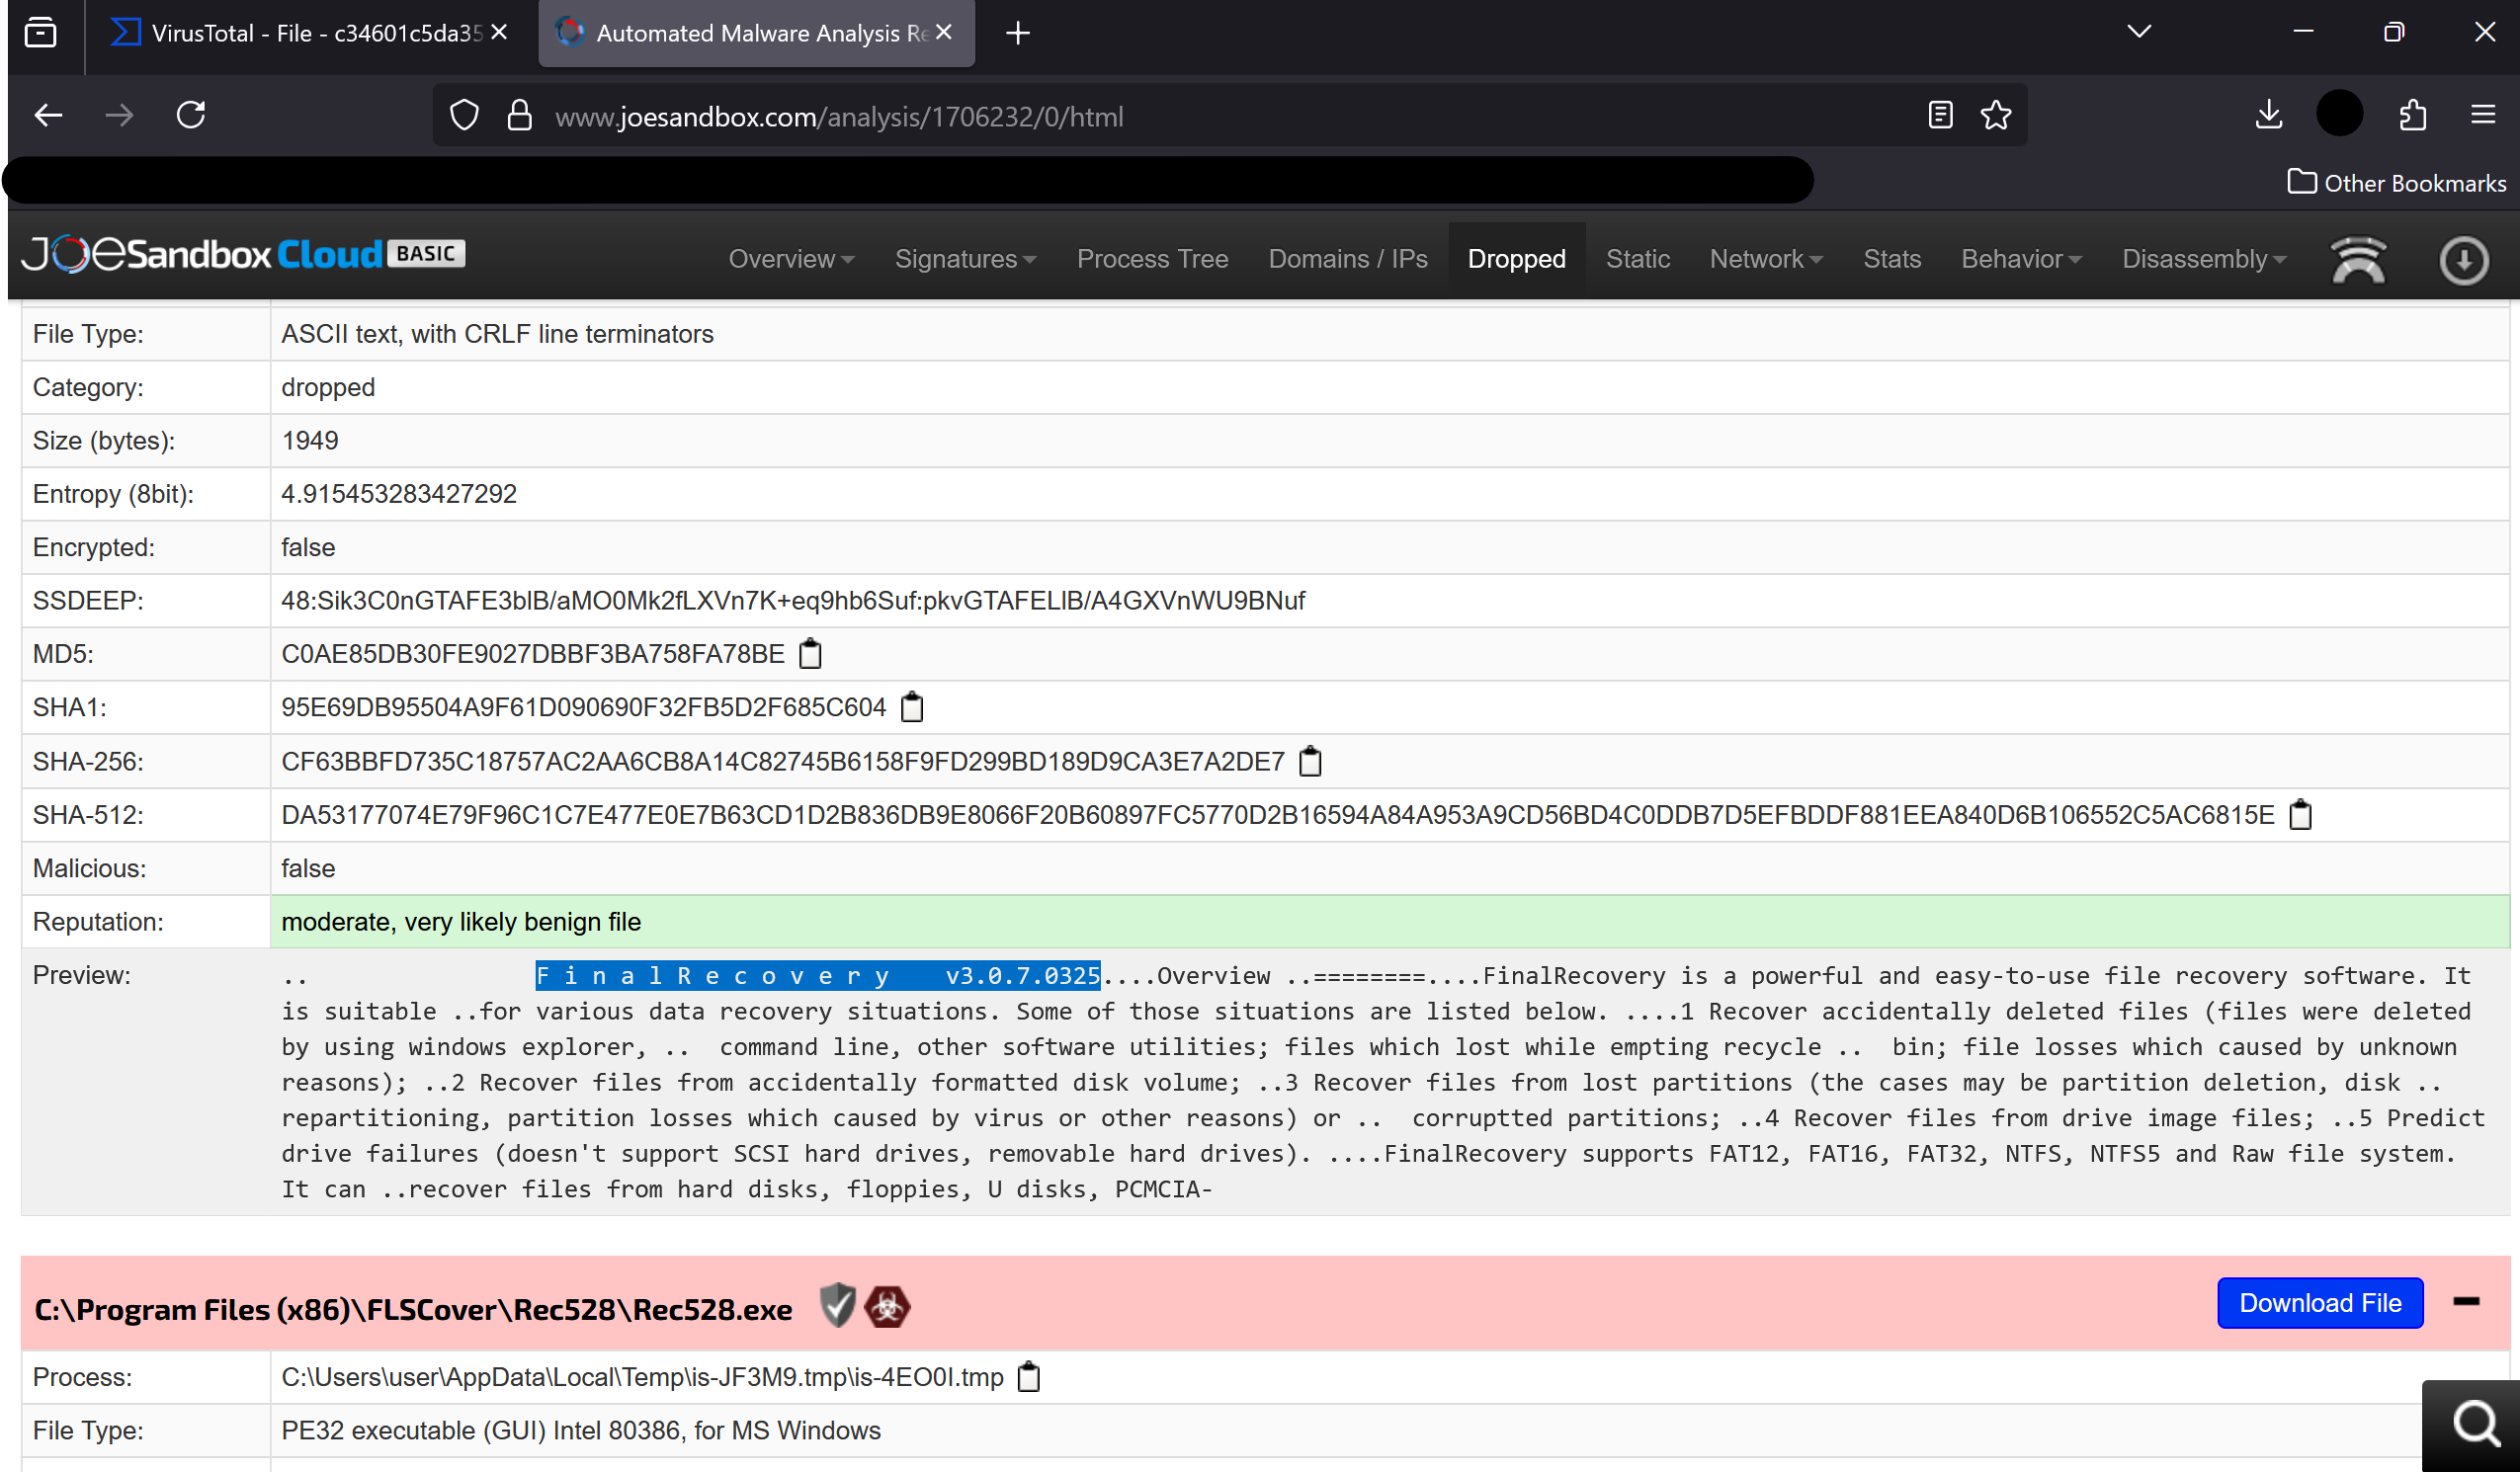The width and height of the screenshot is (2520, 1472).
Task: Open the browser Downloads icon
Action: [x=2269, y=114]
